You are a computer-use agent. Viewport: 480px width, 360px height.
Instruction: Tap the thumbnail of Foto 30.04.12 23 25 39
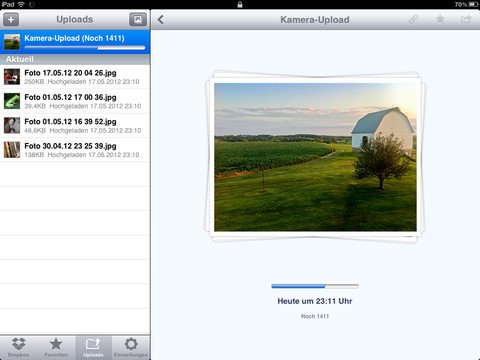12,150
